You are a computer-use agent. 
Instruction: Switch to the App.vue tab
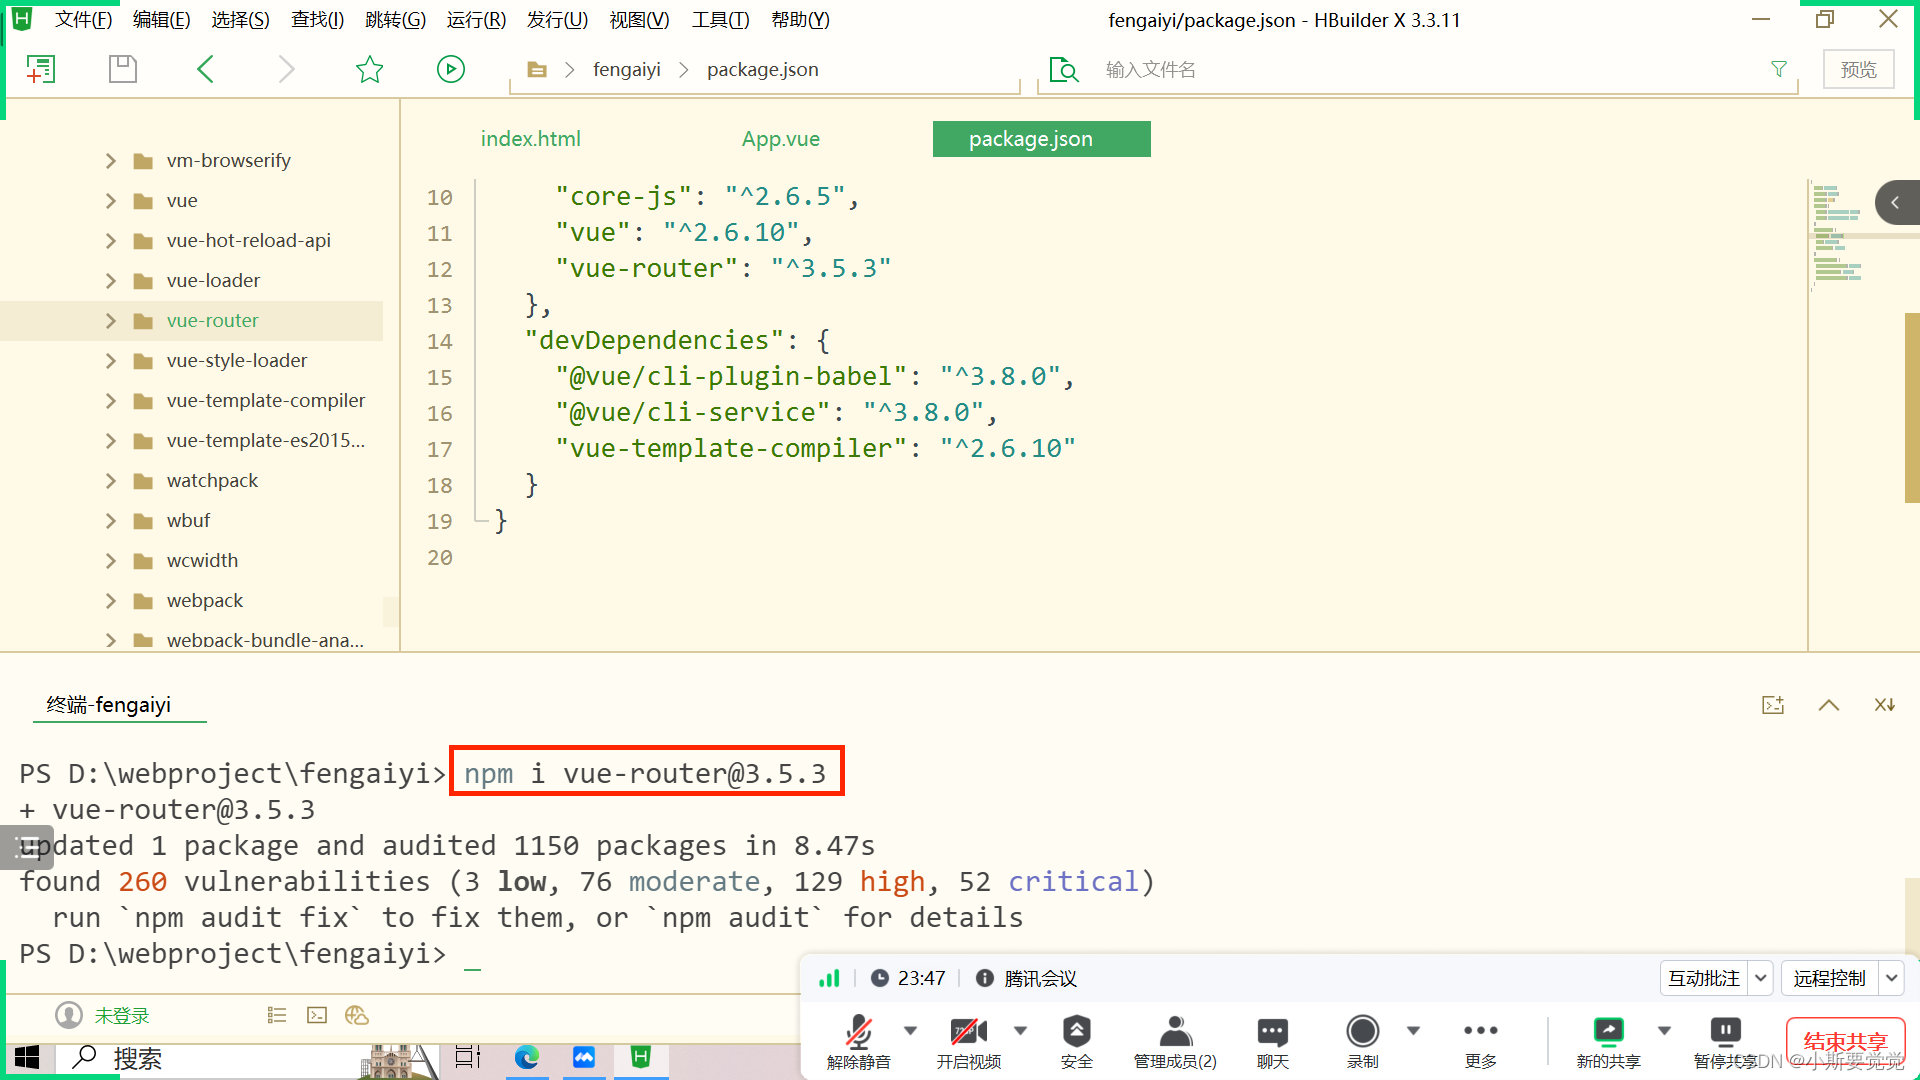[780, 139]
